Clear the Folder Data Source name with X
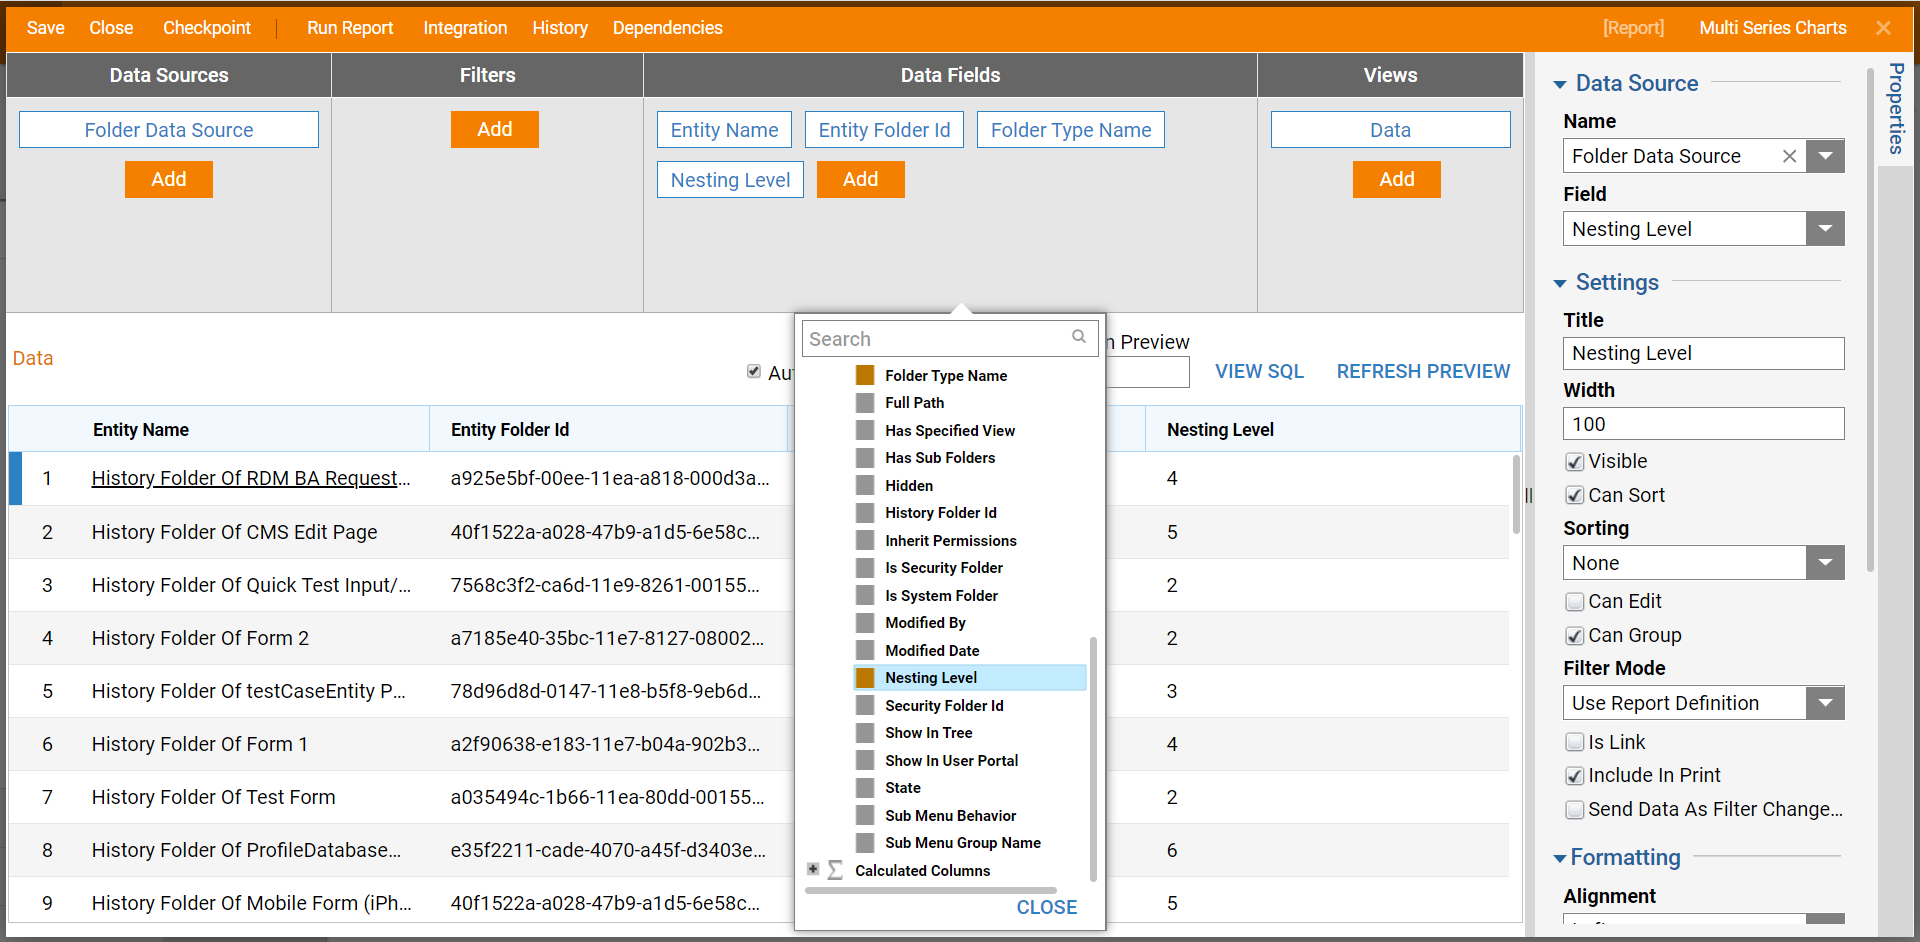 pos(1789,156)
